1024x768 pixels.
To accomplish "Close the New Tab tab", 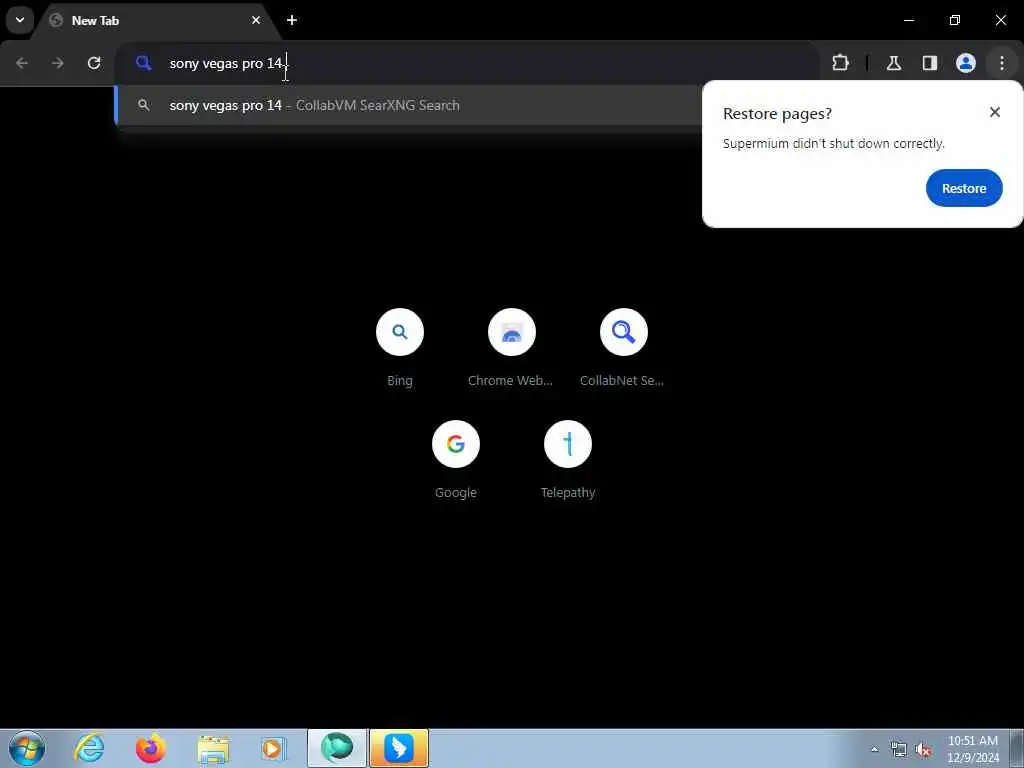I will coord(256,20).
